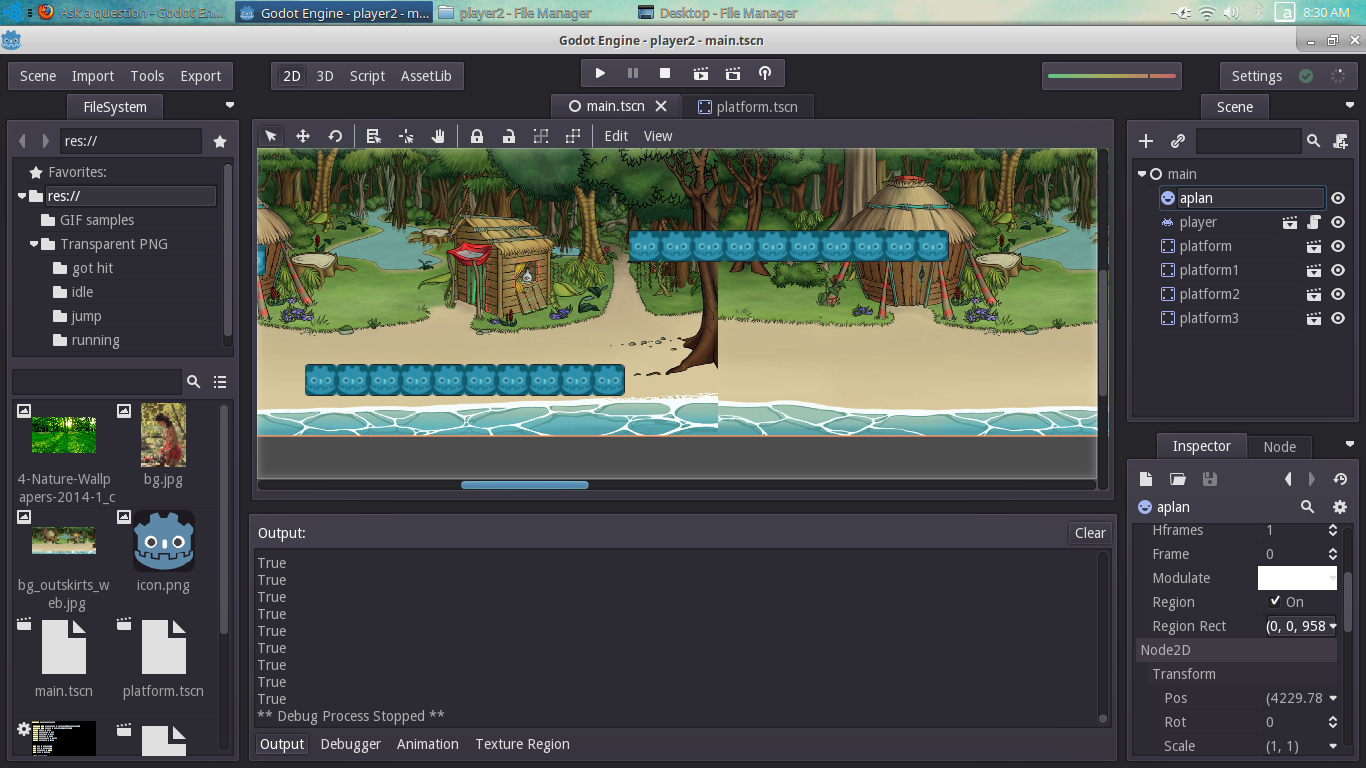Open the scene icon on platform2 node
Image resolution: width=1366 pixels, height=768 pixels.
[x=1314, y=295]
